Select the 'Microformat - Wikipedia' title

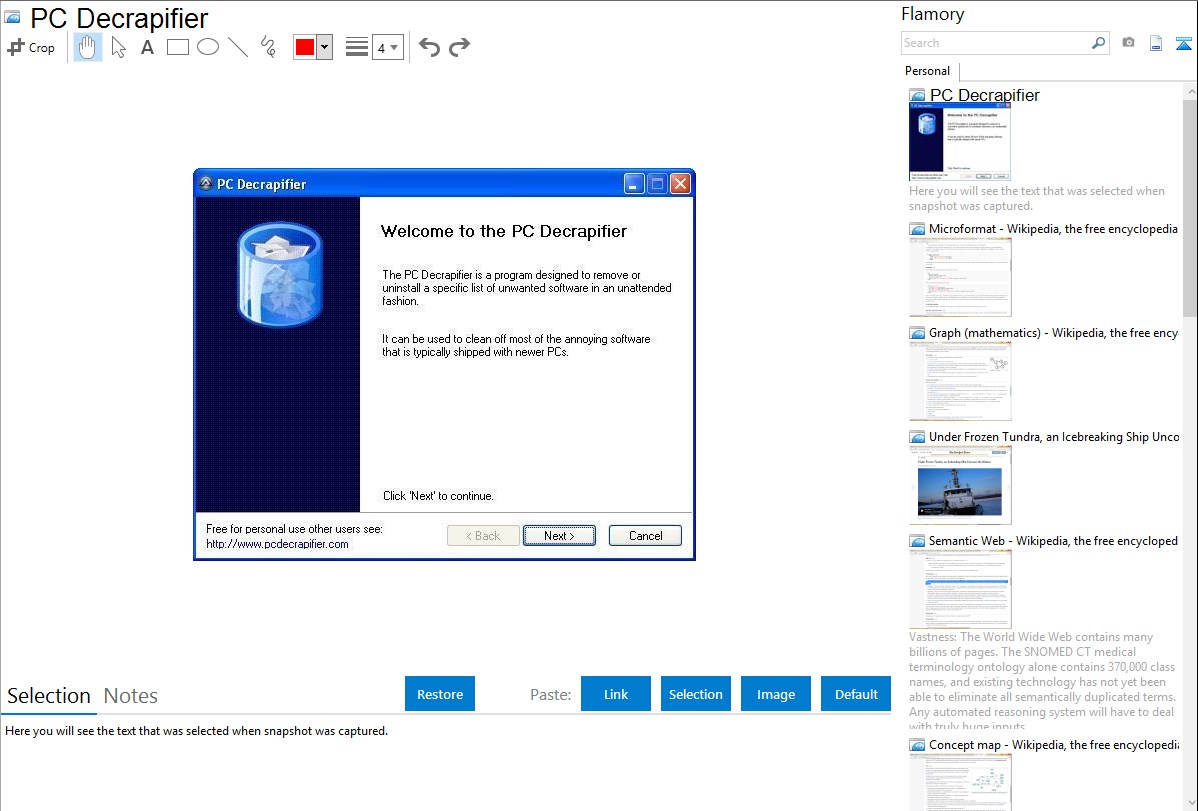(x=1054, y=229)
